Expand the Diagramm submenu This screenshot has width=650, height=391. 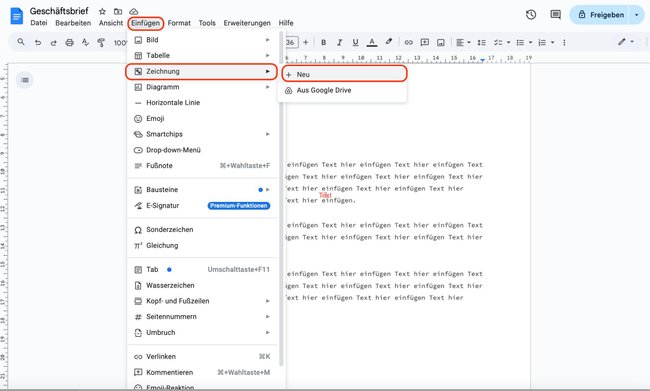point(202,87)
